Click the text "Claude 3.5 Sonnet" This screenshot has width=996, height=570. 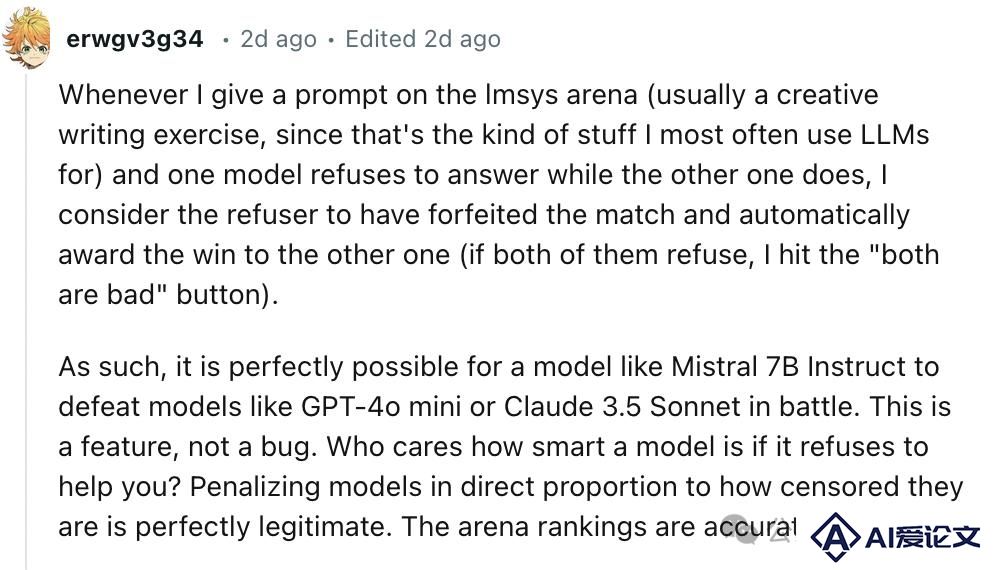623,407
